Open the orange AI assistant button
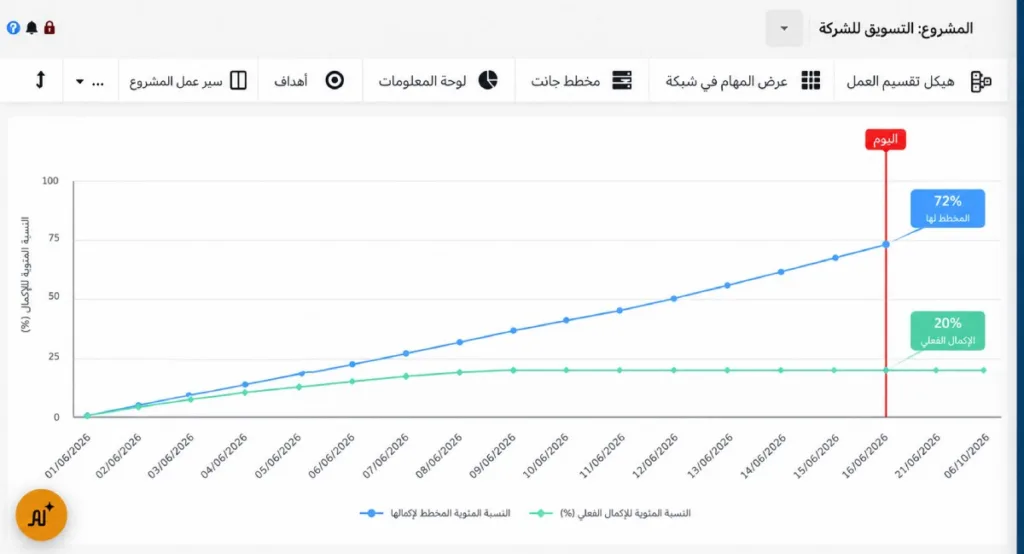Viewport: 1024px width, 554px height. [x=41, y=515]
